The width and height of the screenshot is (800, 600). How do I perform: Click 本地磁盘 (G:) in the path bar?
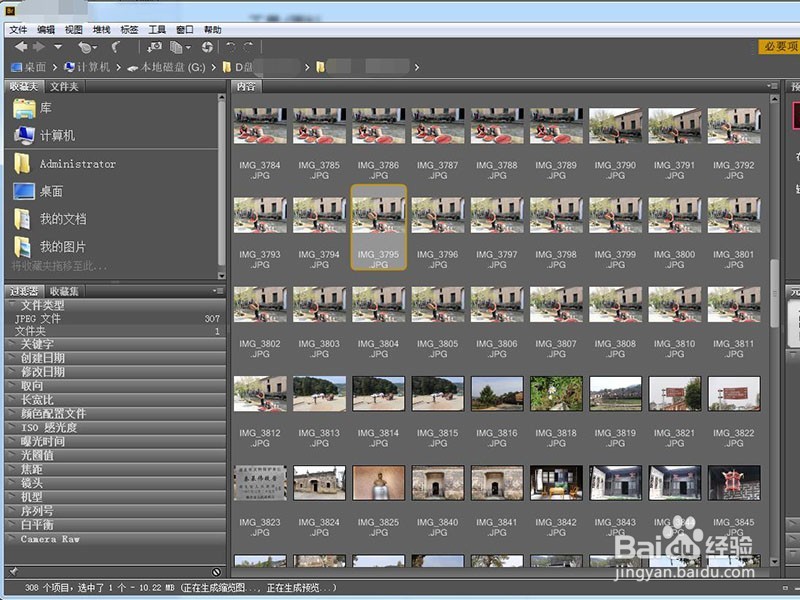[166, 67]
